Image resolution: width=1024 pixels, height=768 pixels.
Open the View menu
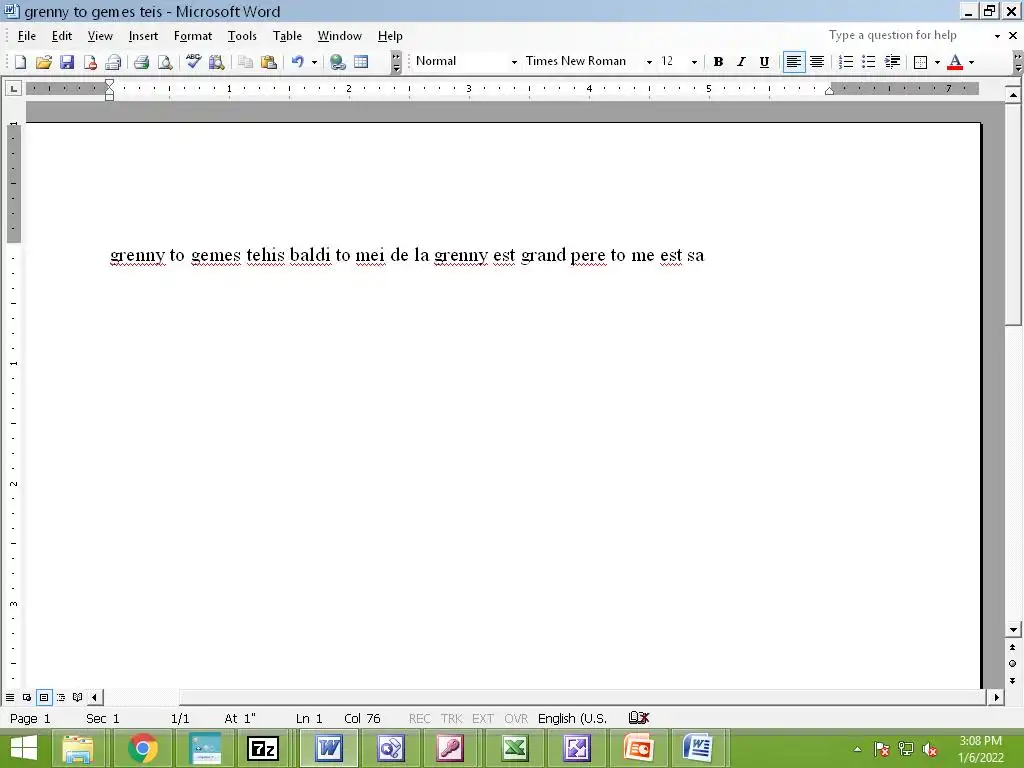point(100,36)
